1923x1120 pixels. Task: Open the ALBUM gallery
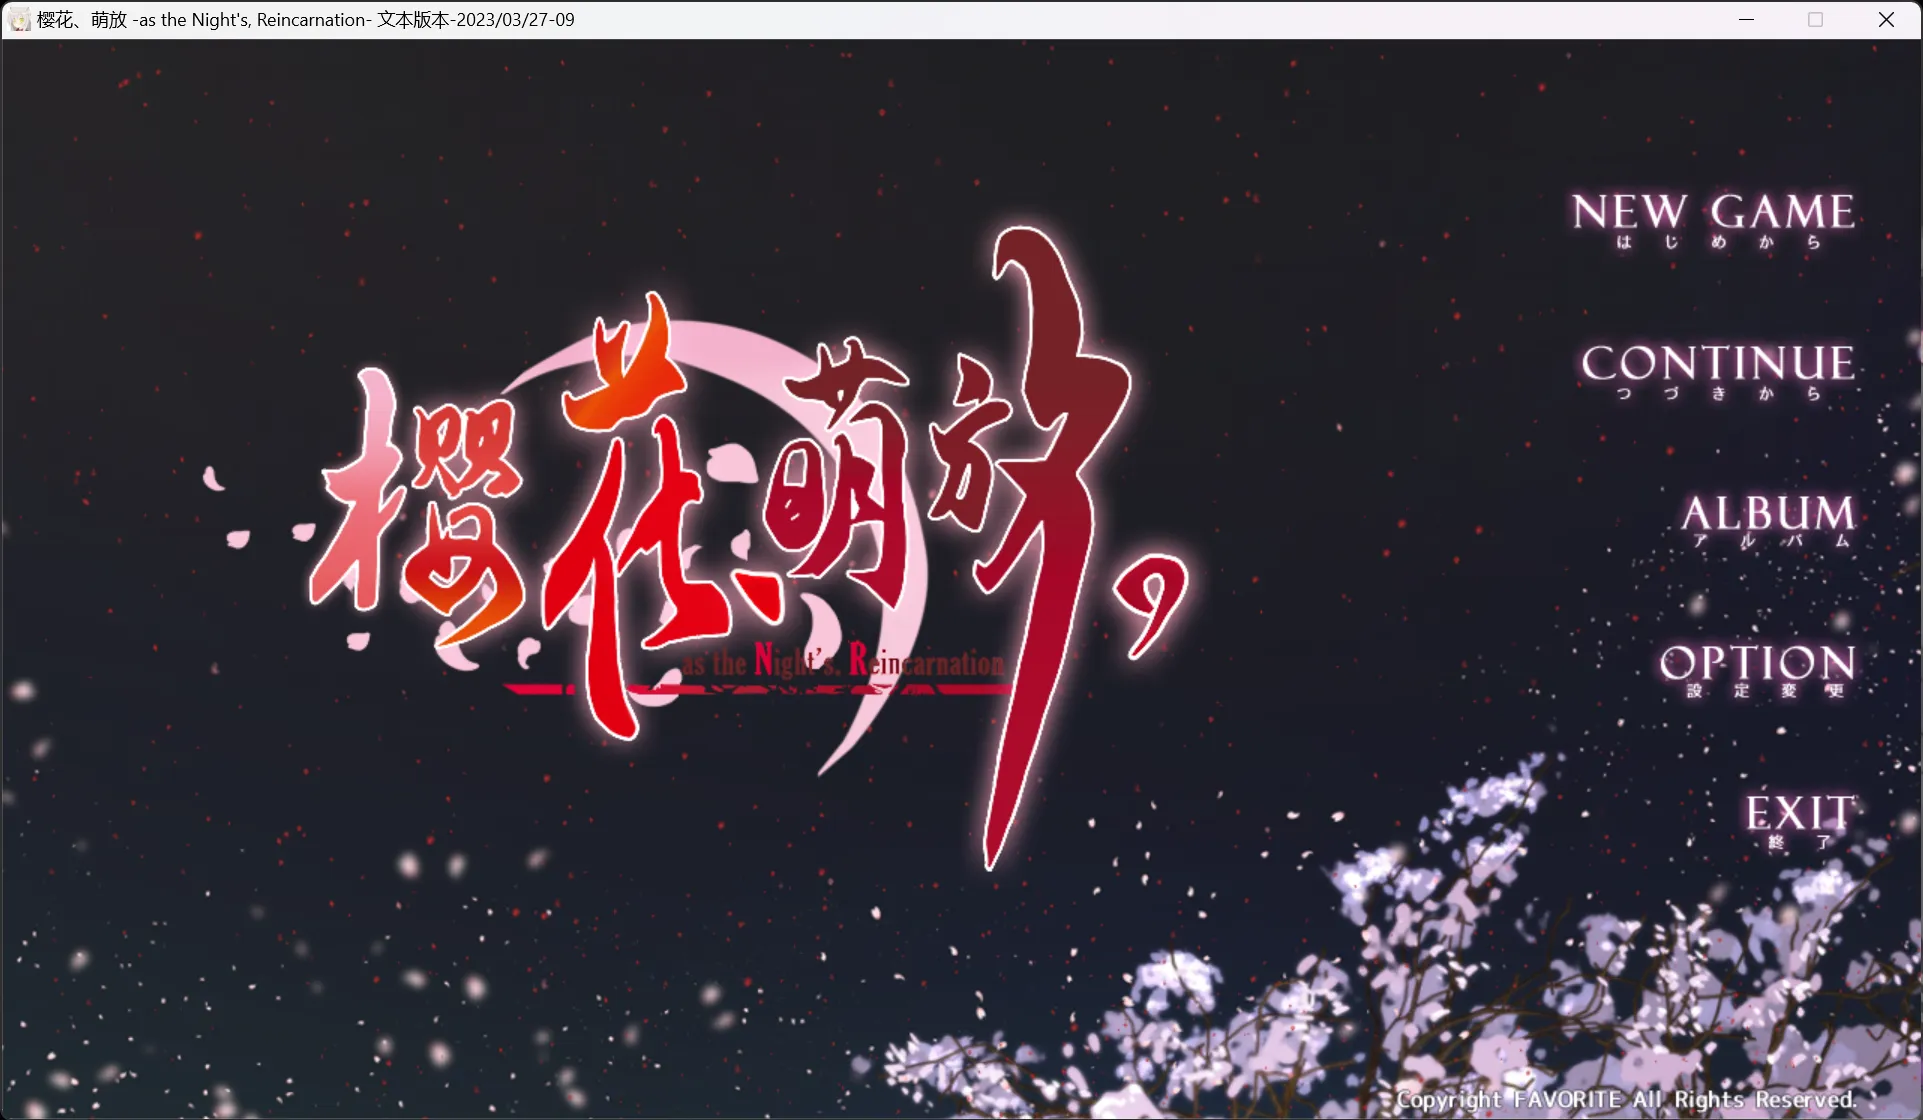1767,520
